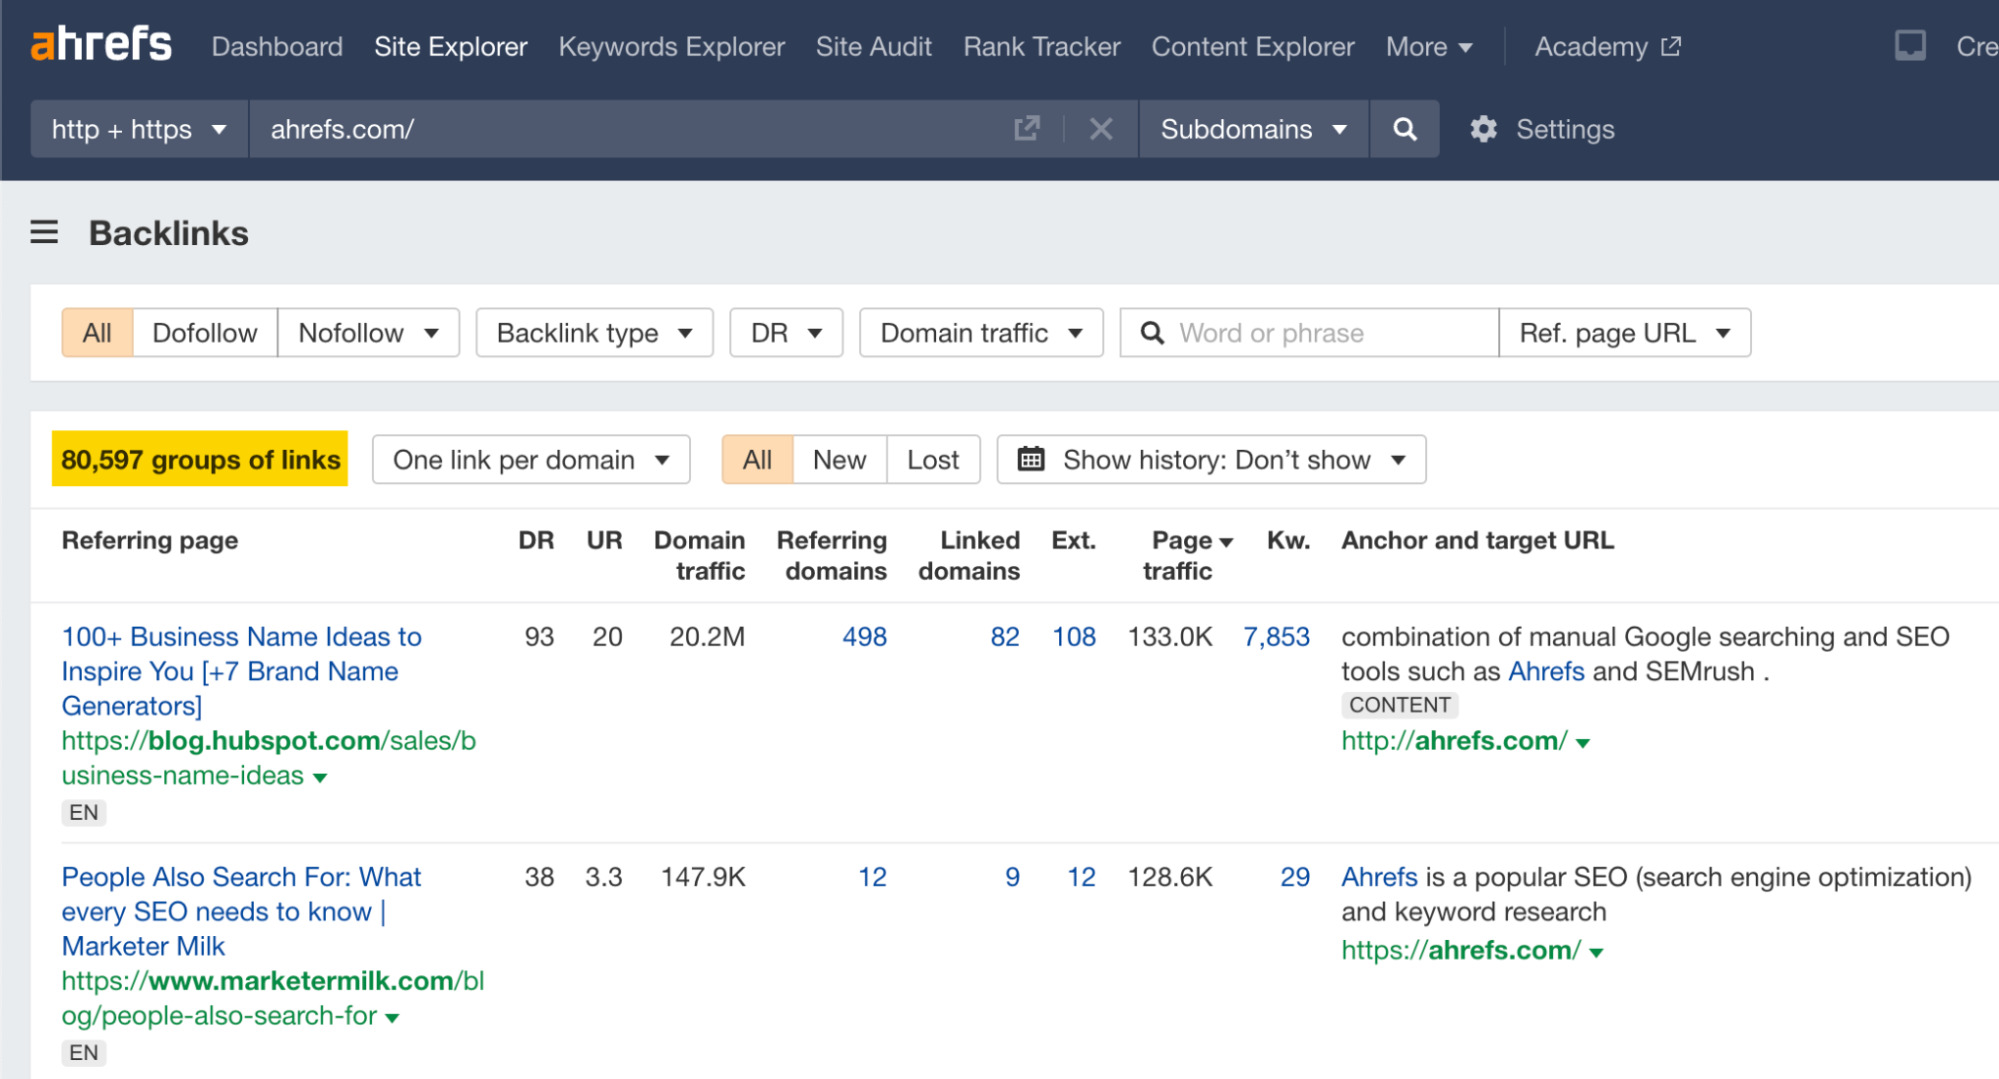This screenshot has width=1999, height=1079.
Task: Click the Settings gear icon
Action: [1483, 129]
